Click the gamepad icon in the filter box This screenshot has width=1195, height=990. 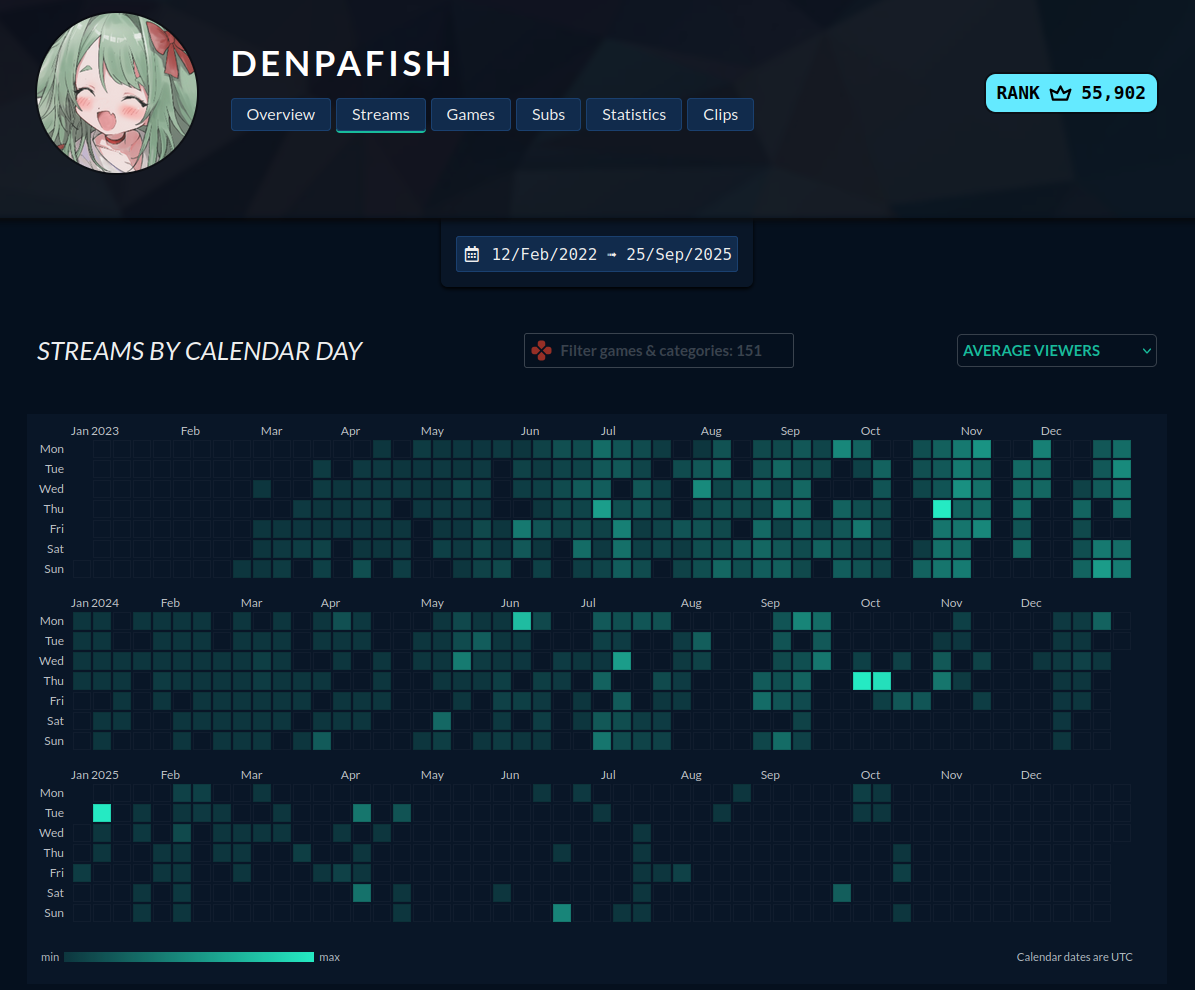tap(542, 351)
